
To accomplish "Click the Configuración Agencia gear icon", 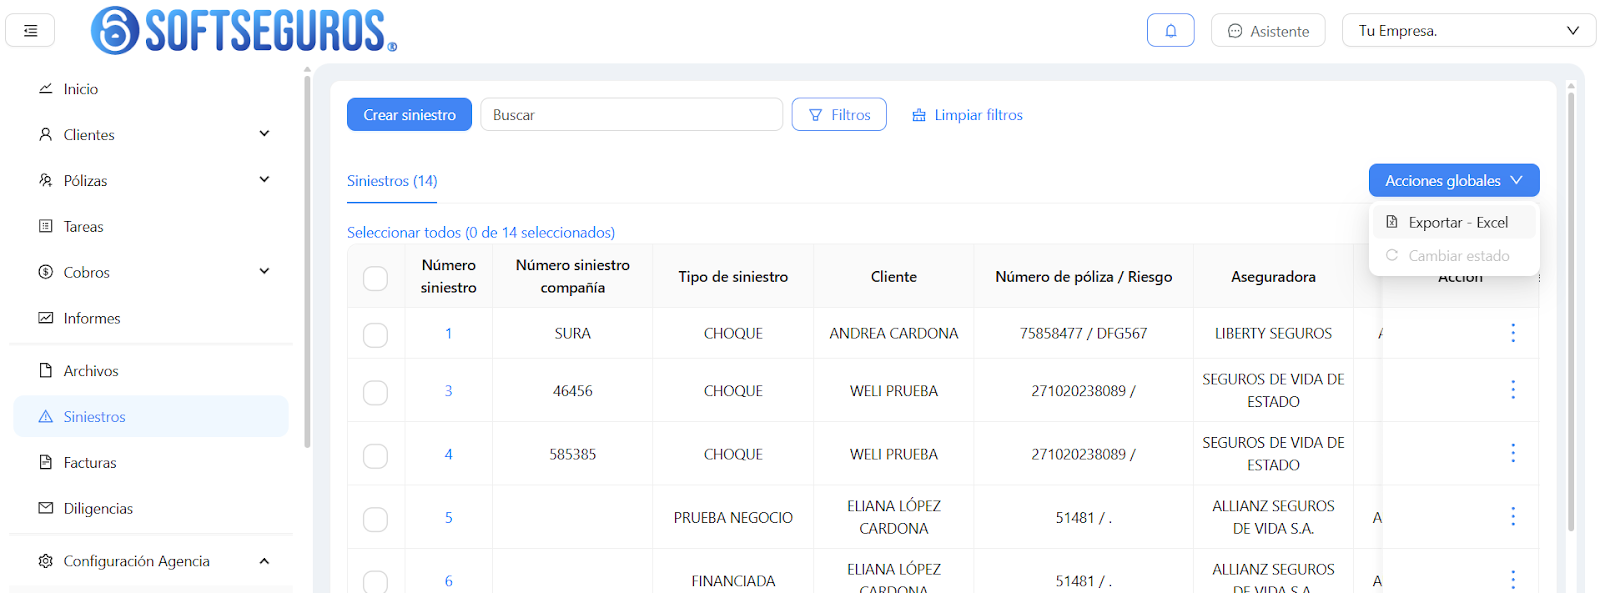I will click(45, 561).
